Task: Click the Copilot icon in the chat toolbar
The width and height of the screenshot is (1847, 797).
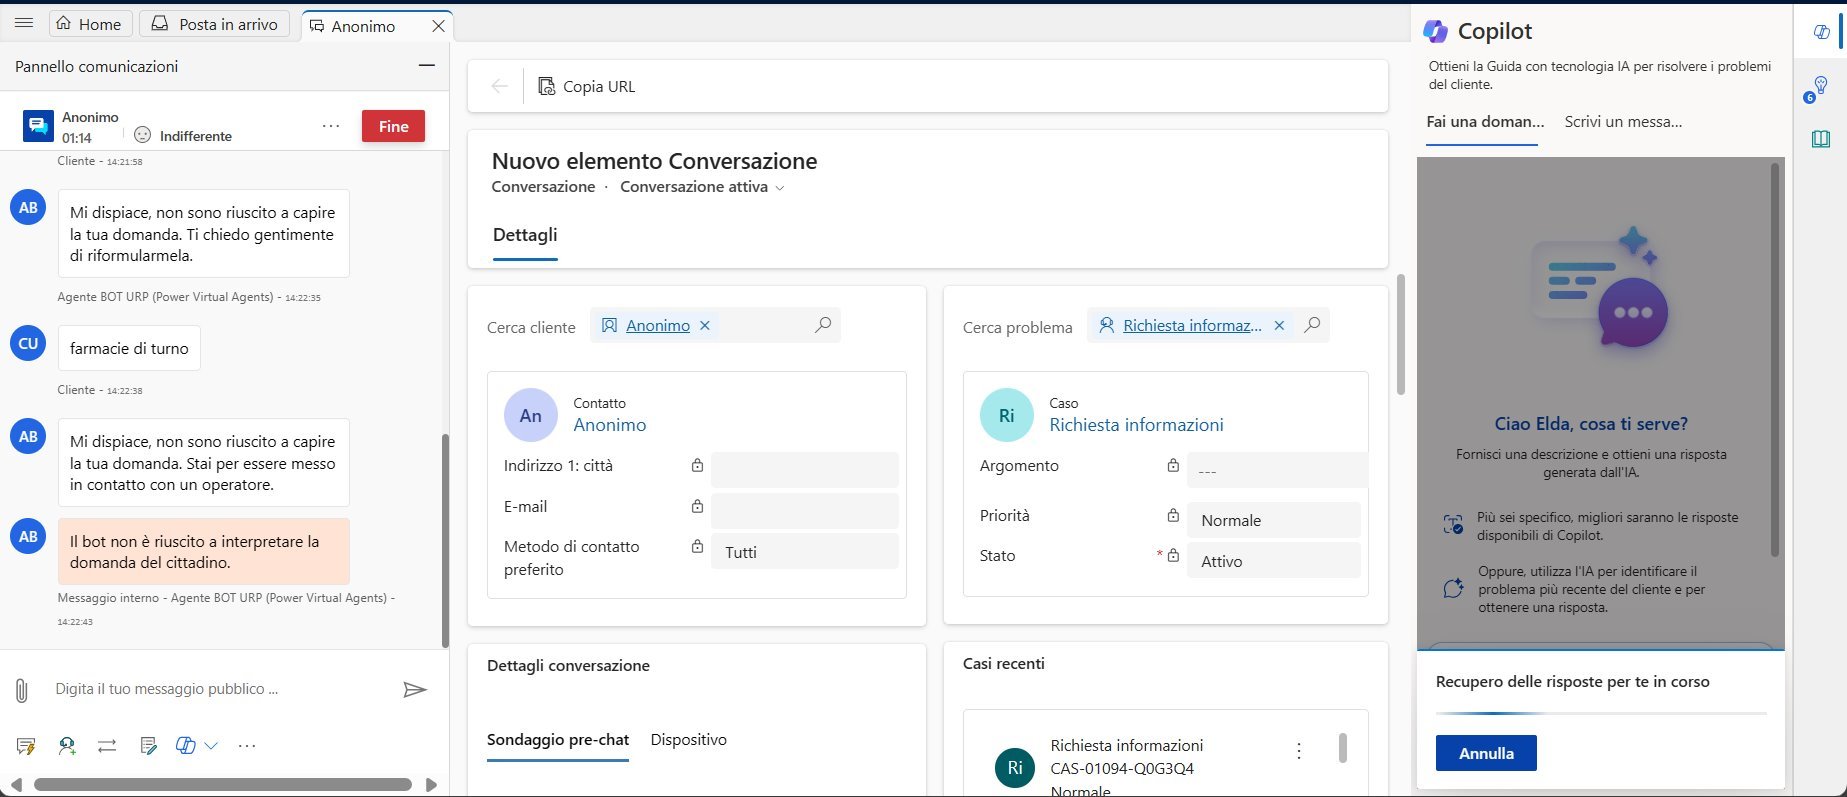Action: pos(186,745)
